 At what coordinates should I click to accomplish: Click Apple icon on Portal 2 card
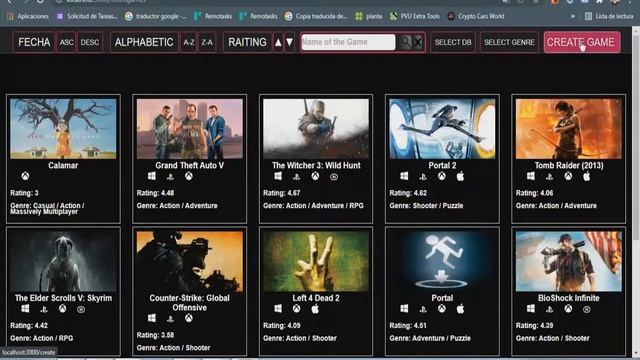(x=460, y=176)
